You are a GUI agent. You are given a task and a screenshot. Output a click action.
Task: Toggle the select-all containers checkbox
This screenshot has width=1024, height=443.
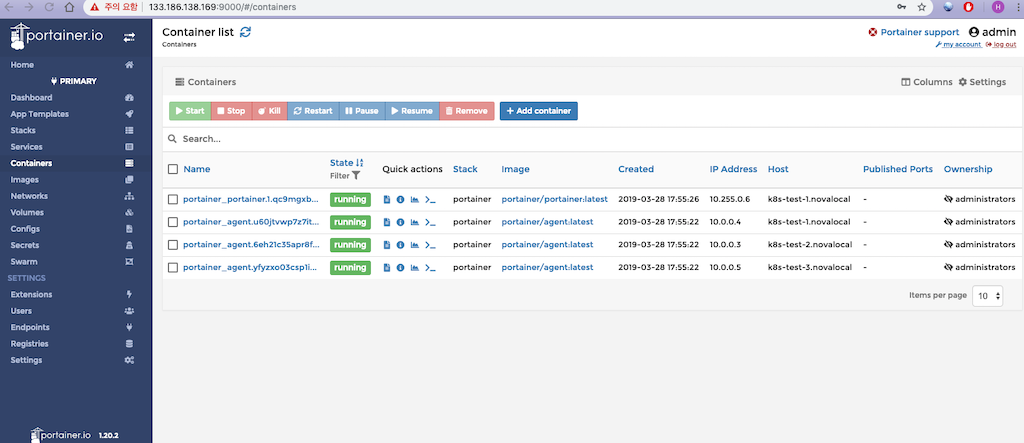click(173, 169)
